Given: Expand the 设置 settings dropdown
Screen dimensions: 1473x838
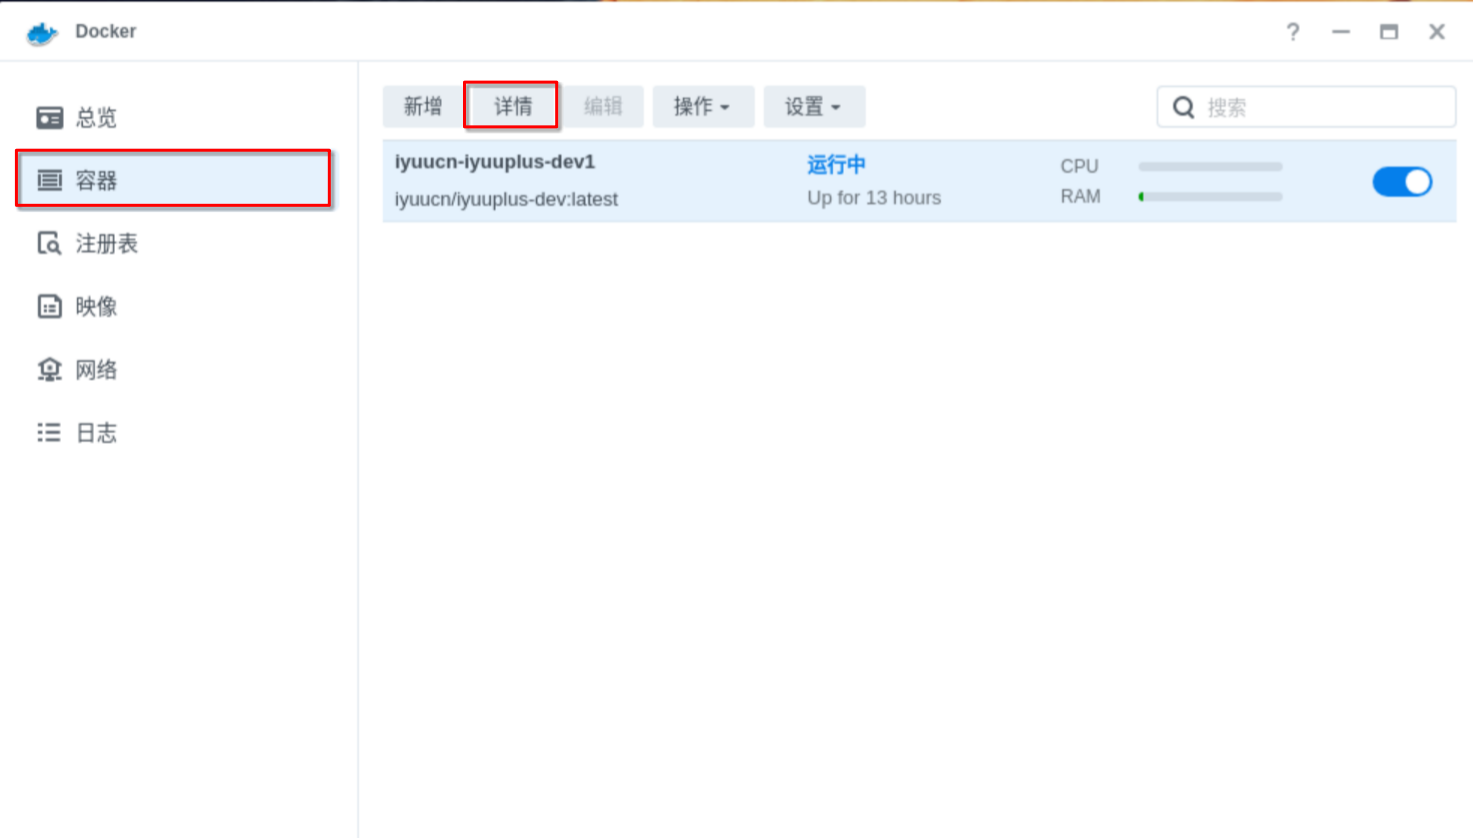Looking at the screenshot, I should (x=814, y=106).
